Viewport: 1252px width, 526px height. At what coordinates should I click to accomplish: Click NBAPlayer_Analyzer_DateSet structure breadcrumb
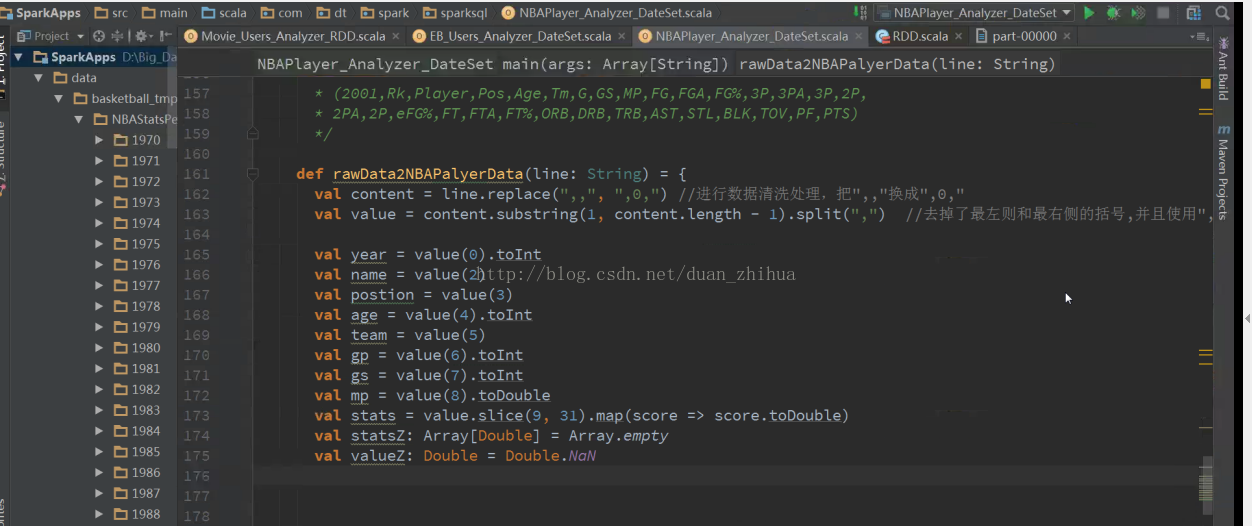click(375, 64)
